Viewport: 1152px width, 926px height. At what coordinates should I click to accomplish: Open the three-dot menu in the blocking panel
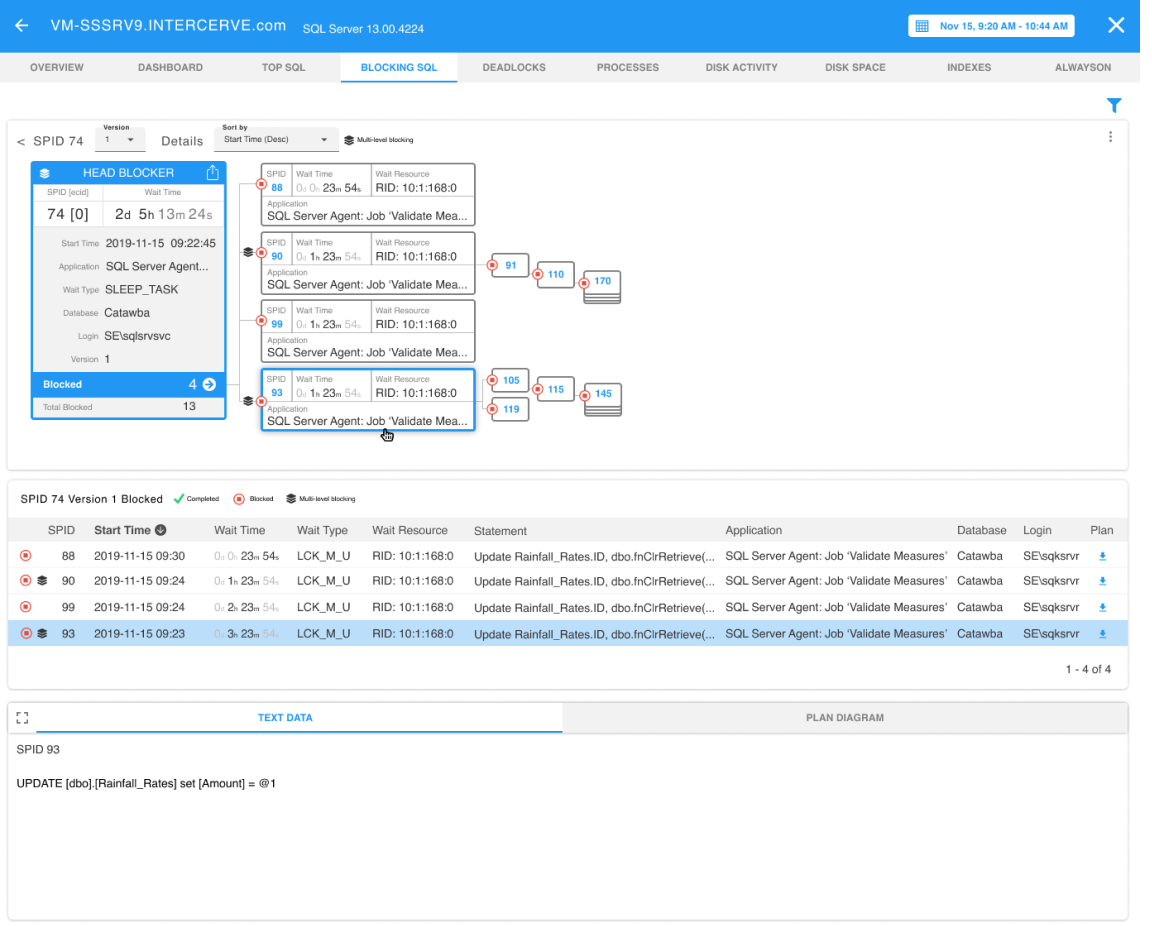(1110, 137)
